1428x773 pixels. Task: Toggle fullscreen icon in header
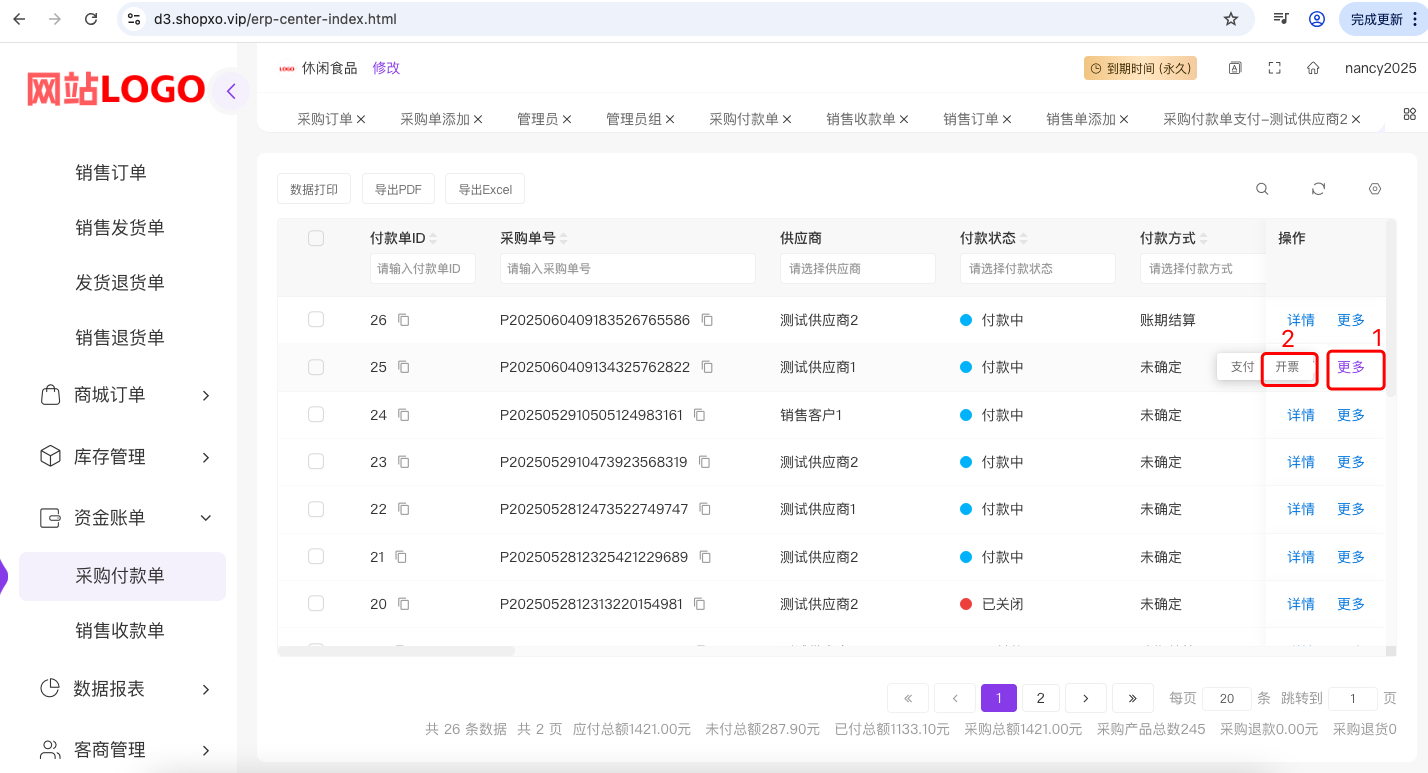[x=1274, y=68]
